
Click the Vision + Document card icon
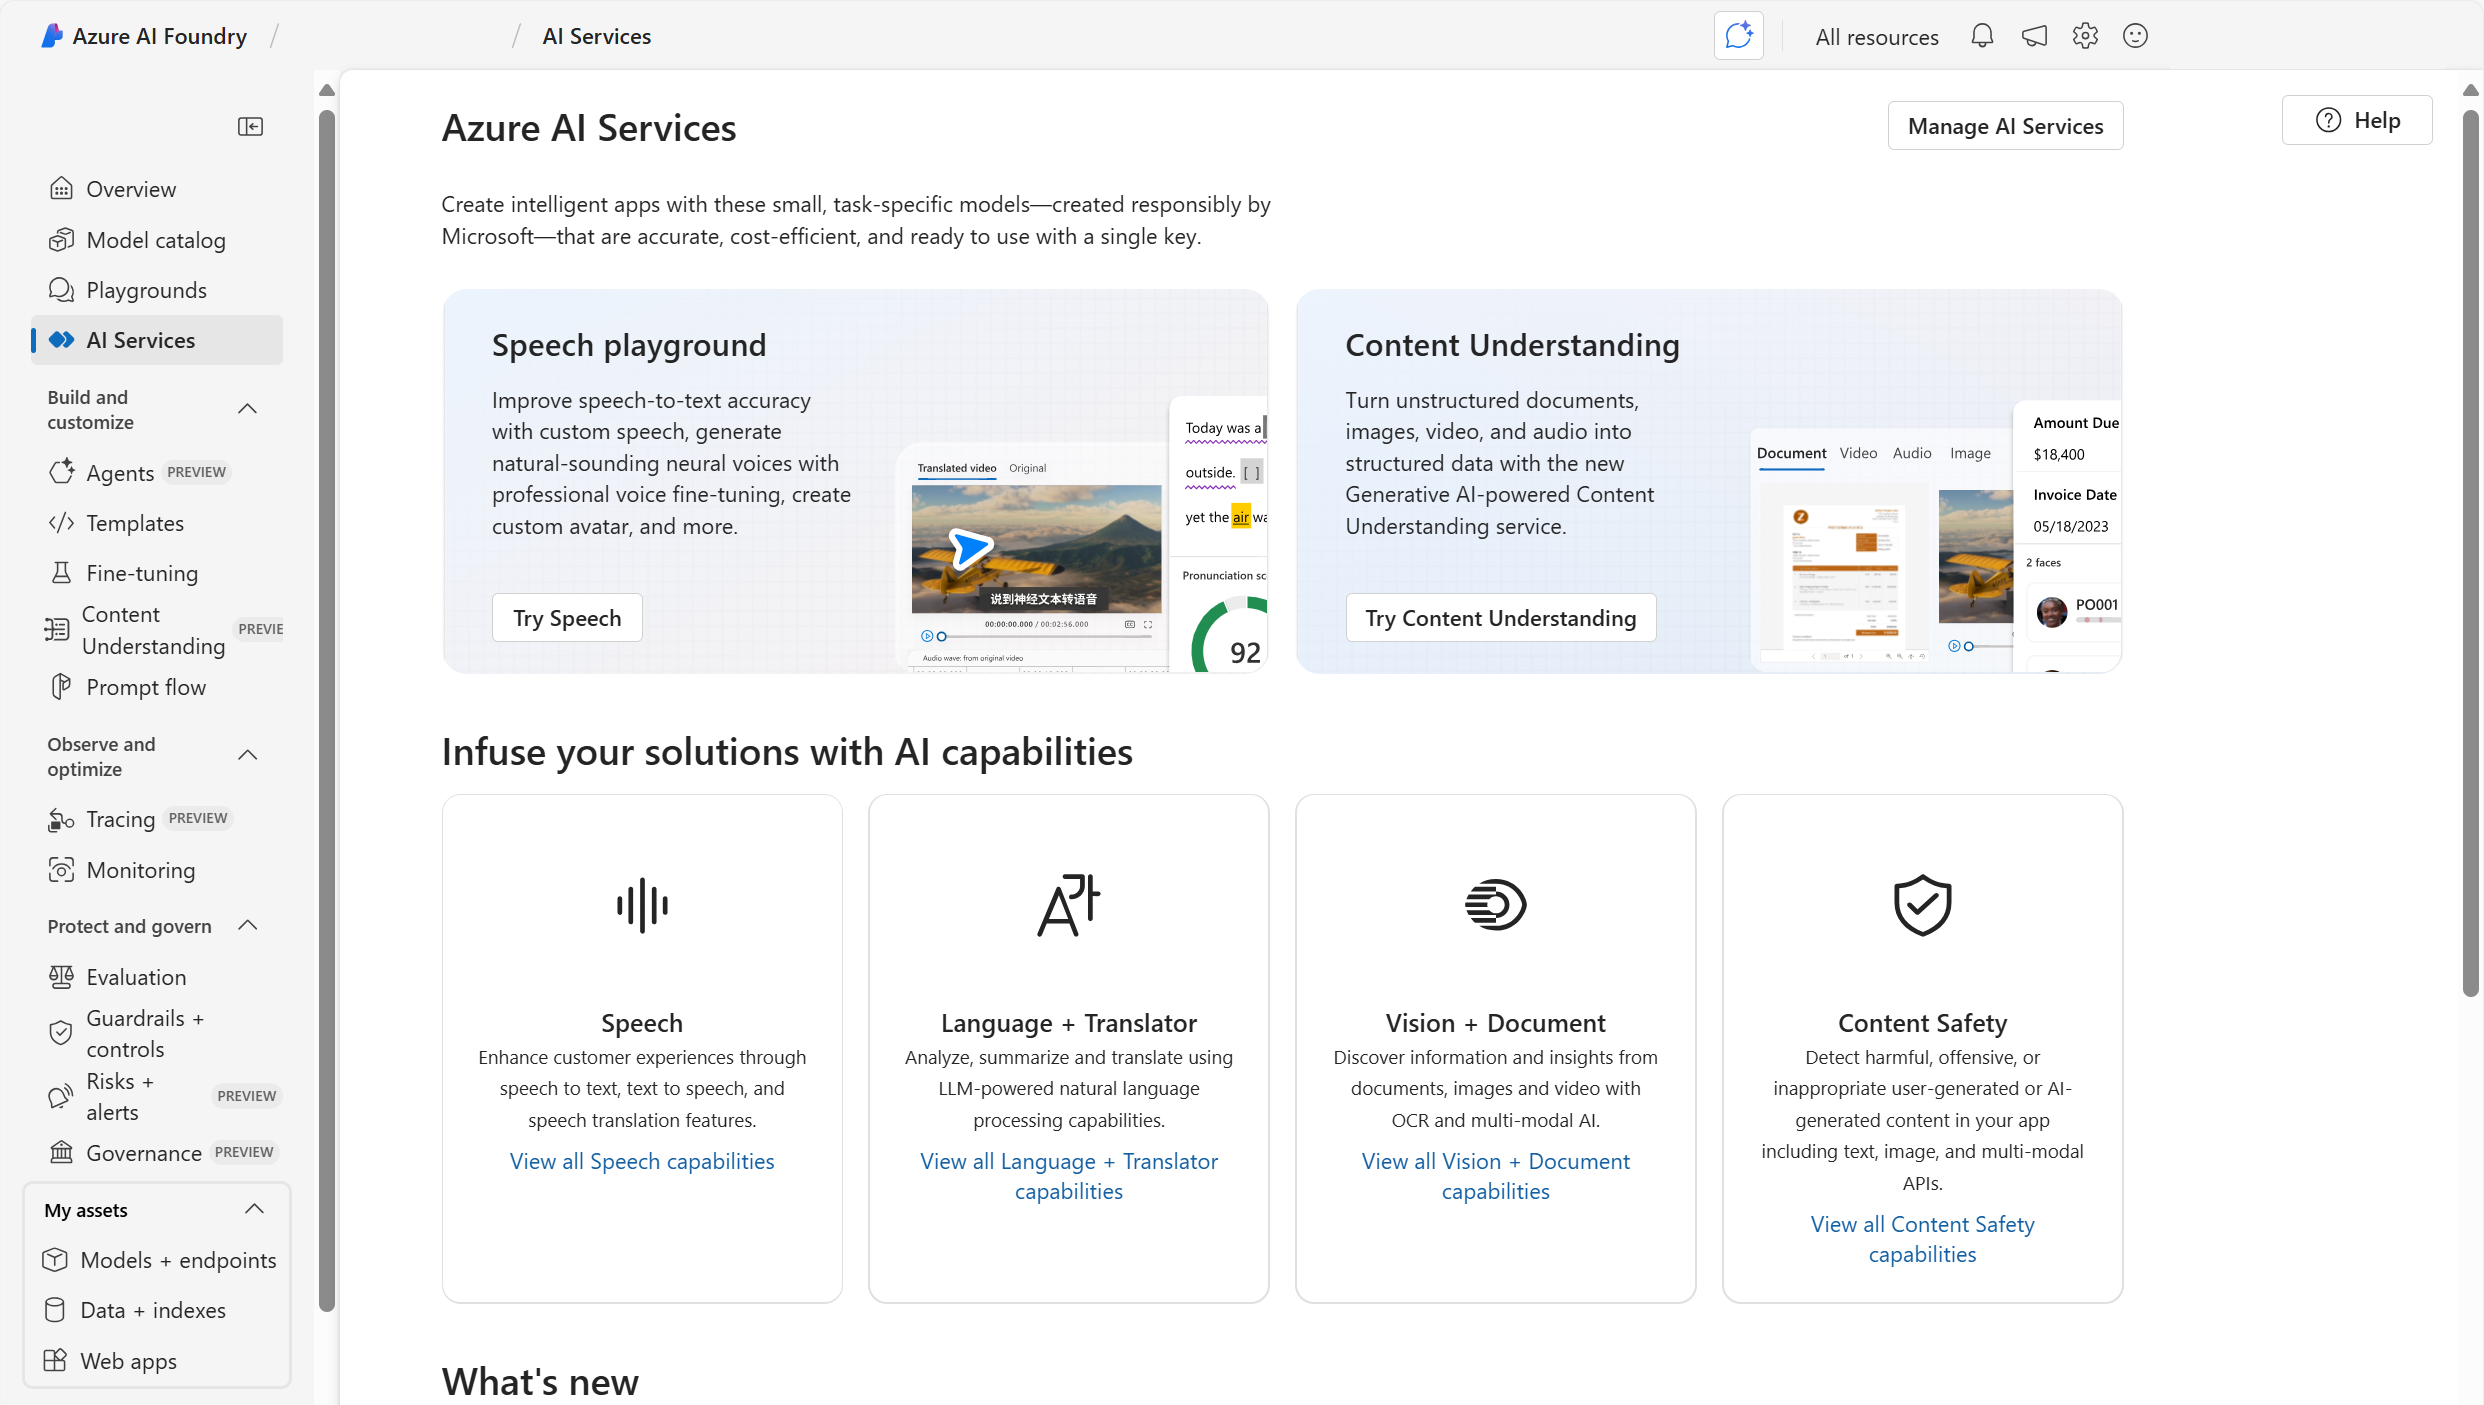click(1495, 905)
